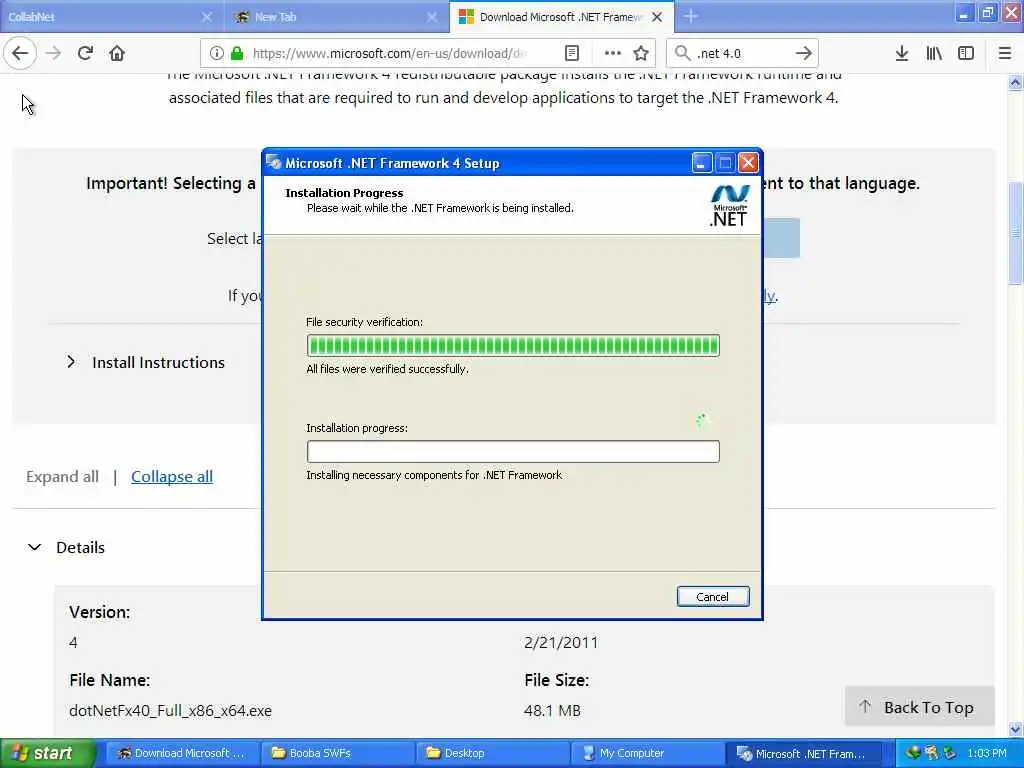Open Desktop folder from taskbar
This screenshot has width=1024, height=768.
click(x=492, y=753)
